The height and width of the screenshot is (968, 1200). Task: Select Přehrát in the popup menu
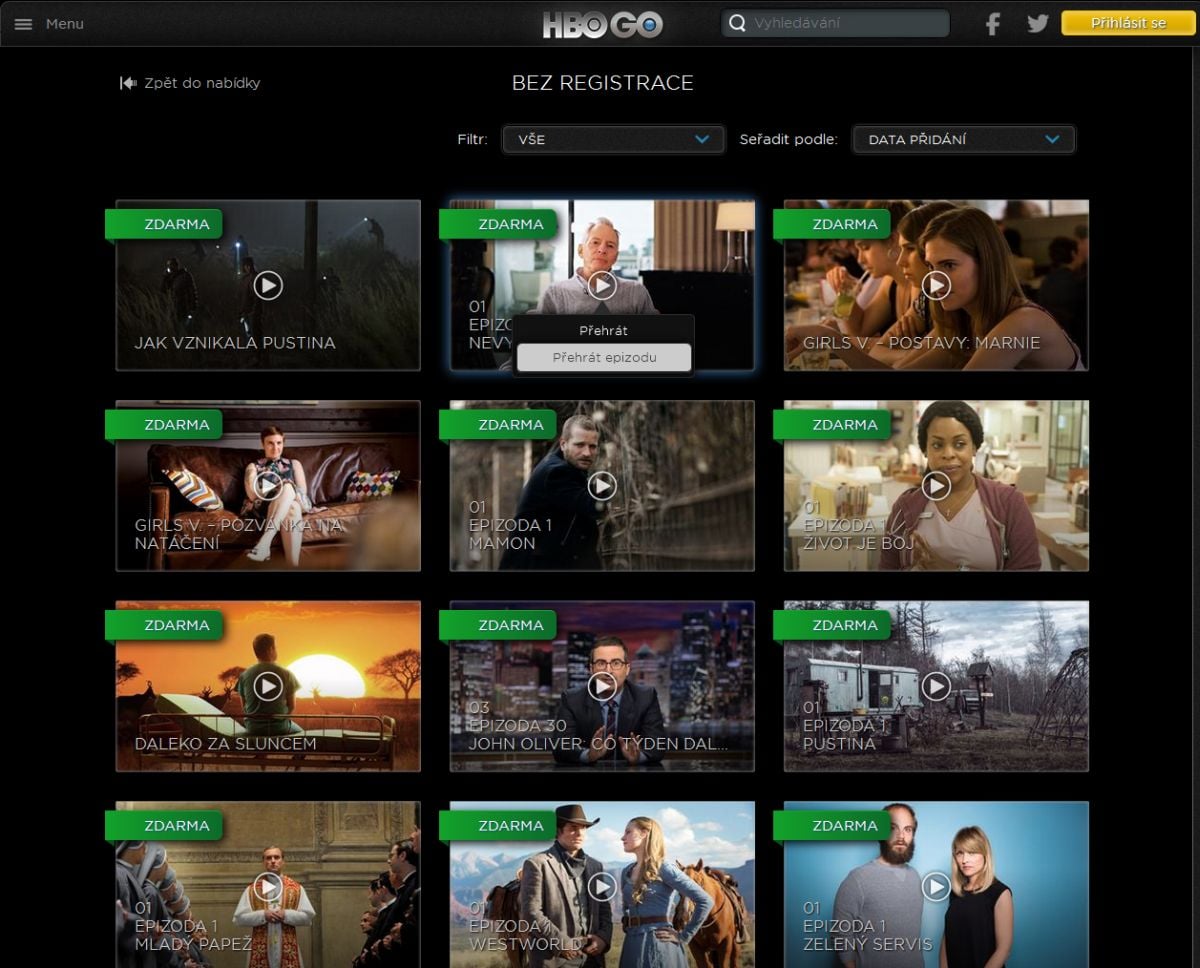[604, 330]
